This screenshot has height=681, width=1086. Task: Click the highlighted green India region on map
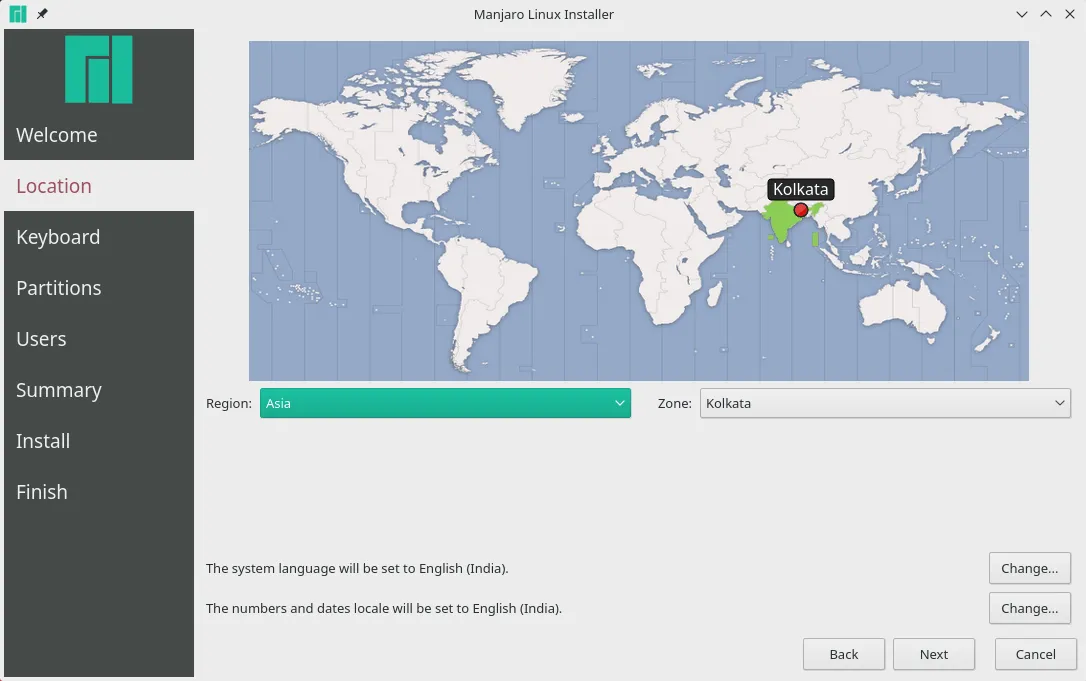781,220
